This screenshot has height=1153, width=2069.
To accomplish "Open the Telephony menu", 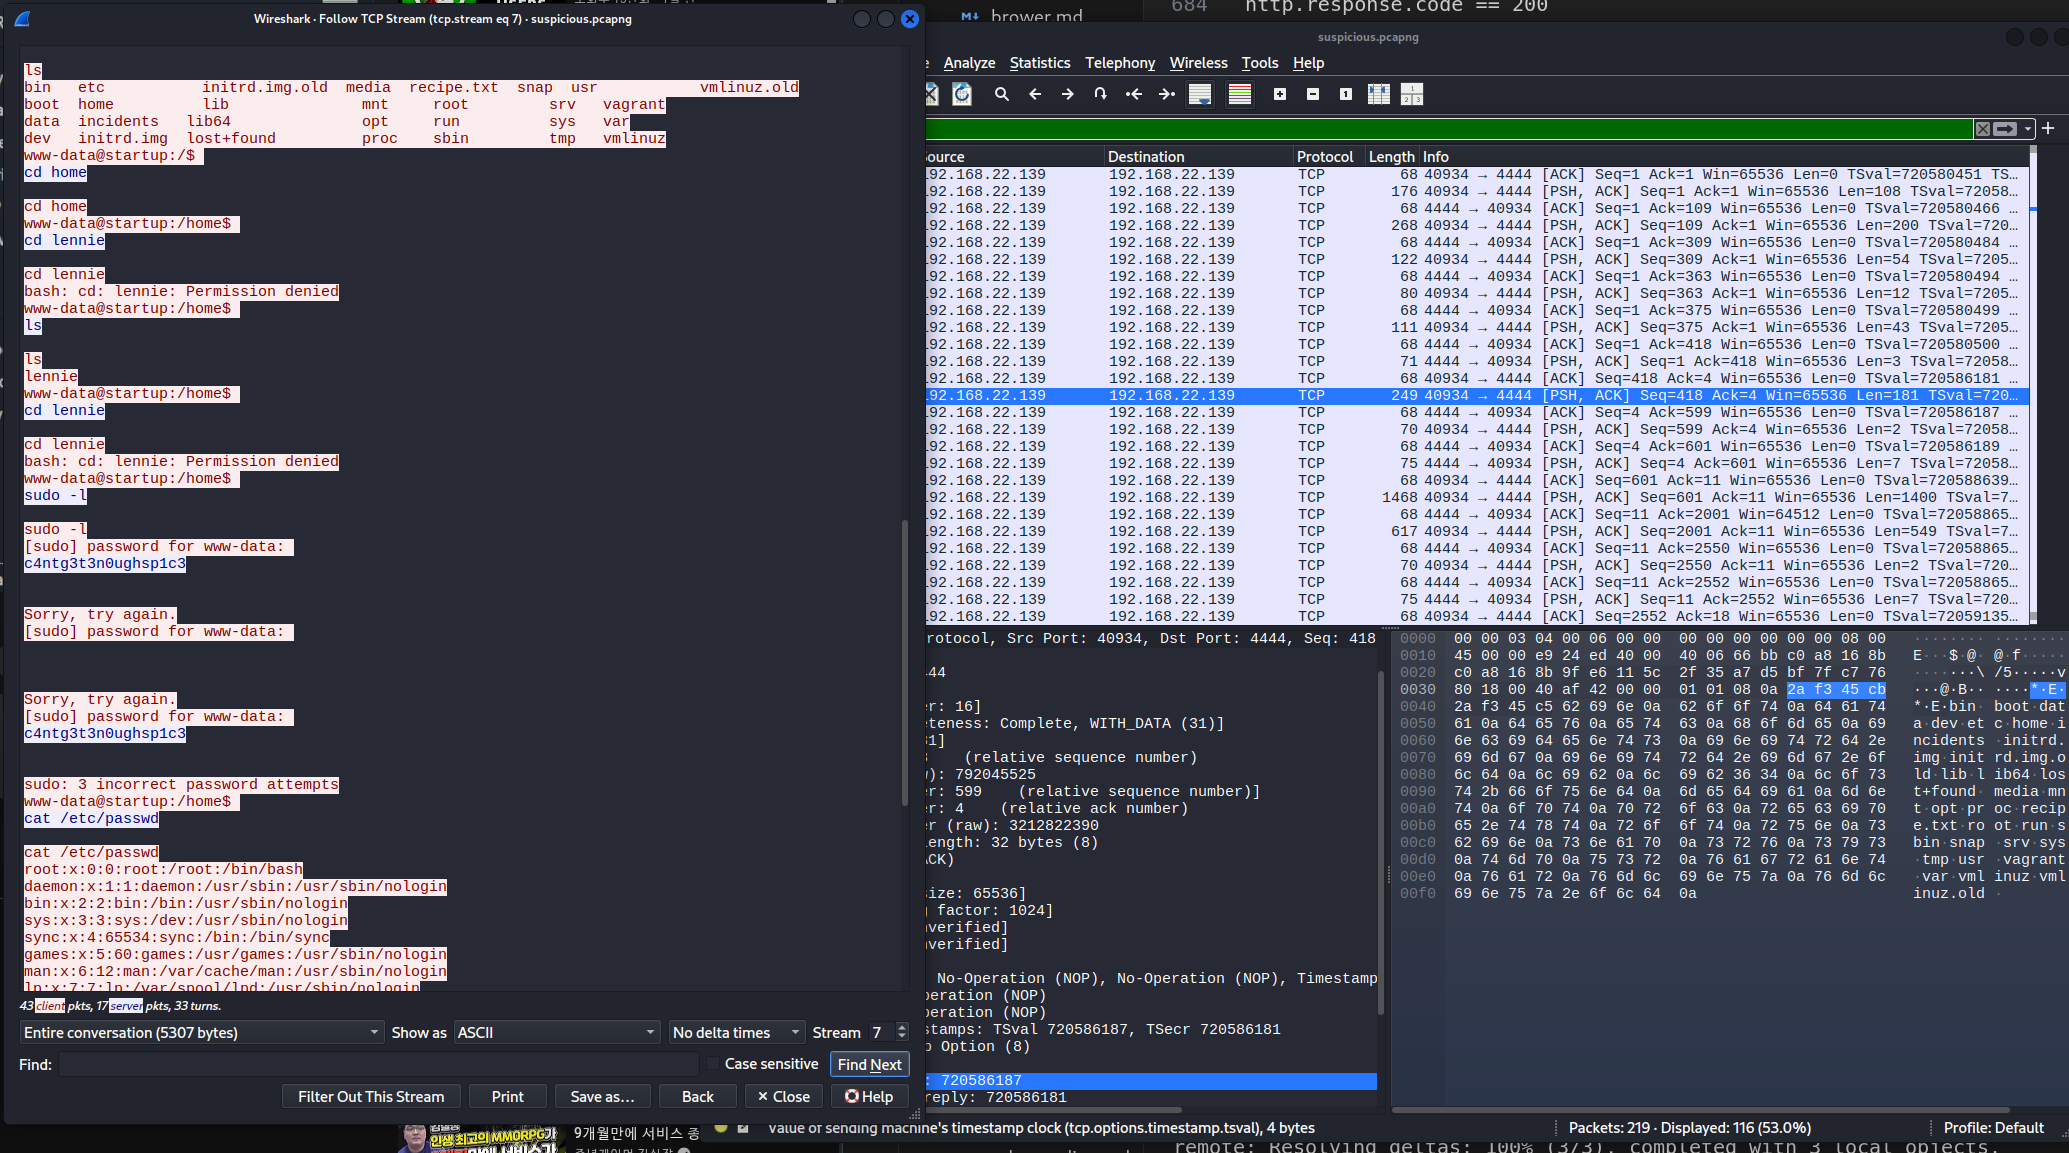I will pos(1119,63).
